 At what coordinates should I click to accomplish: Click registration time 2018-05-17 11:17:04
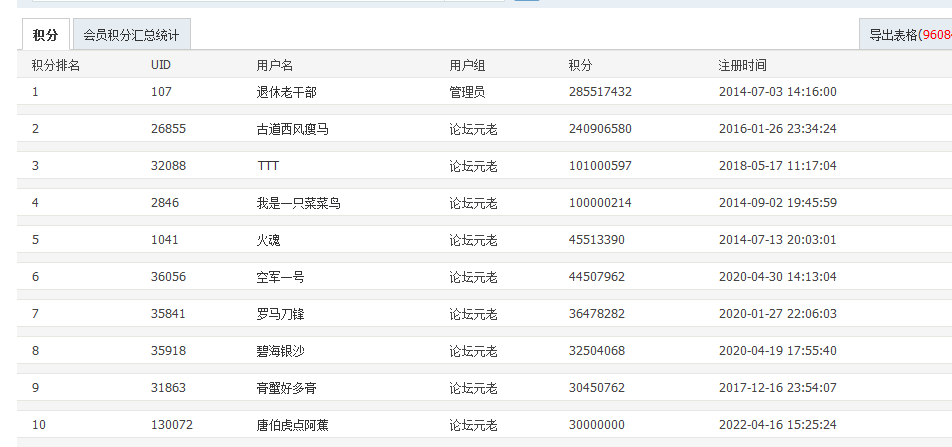[778, 166]
